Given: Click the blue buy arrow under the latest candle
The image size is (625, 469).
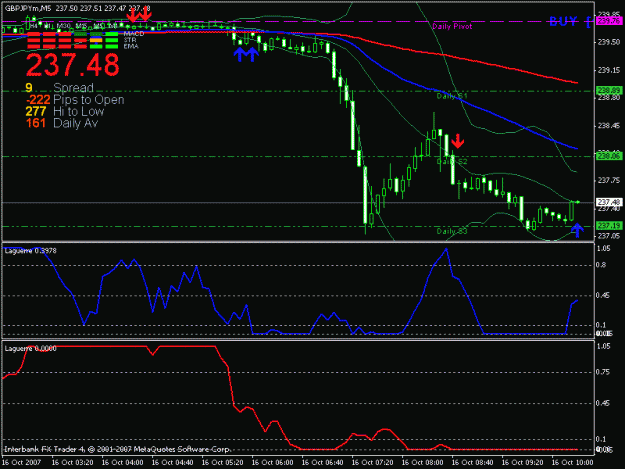Looking at the screenshot, I should [x=577, y=230].
